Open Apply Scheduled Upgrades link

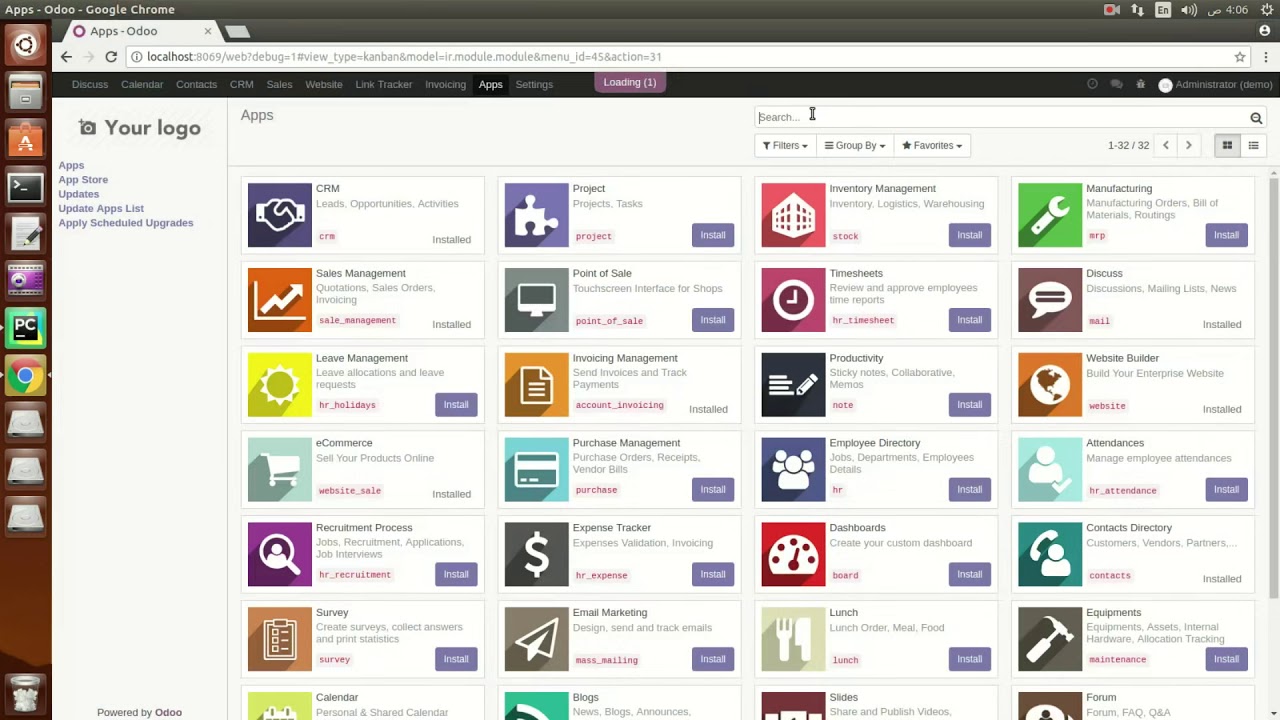point(126,223)
